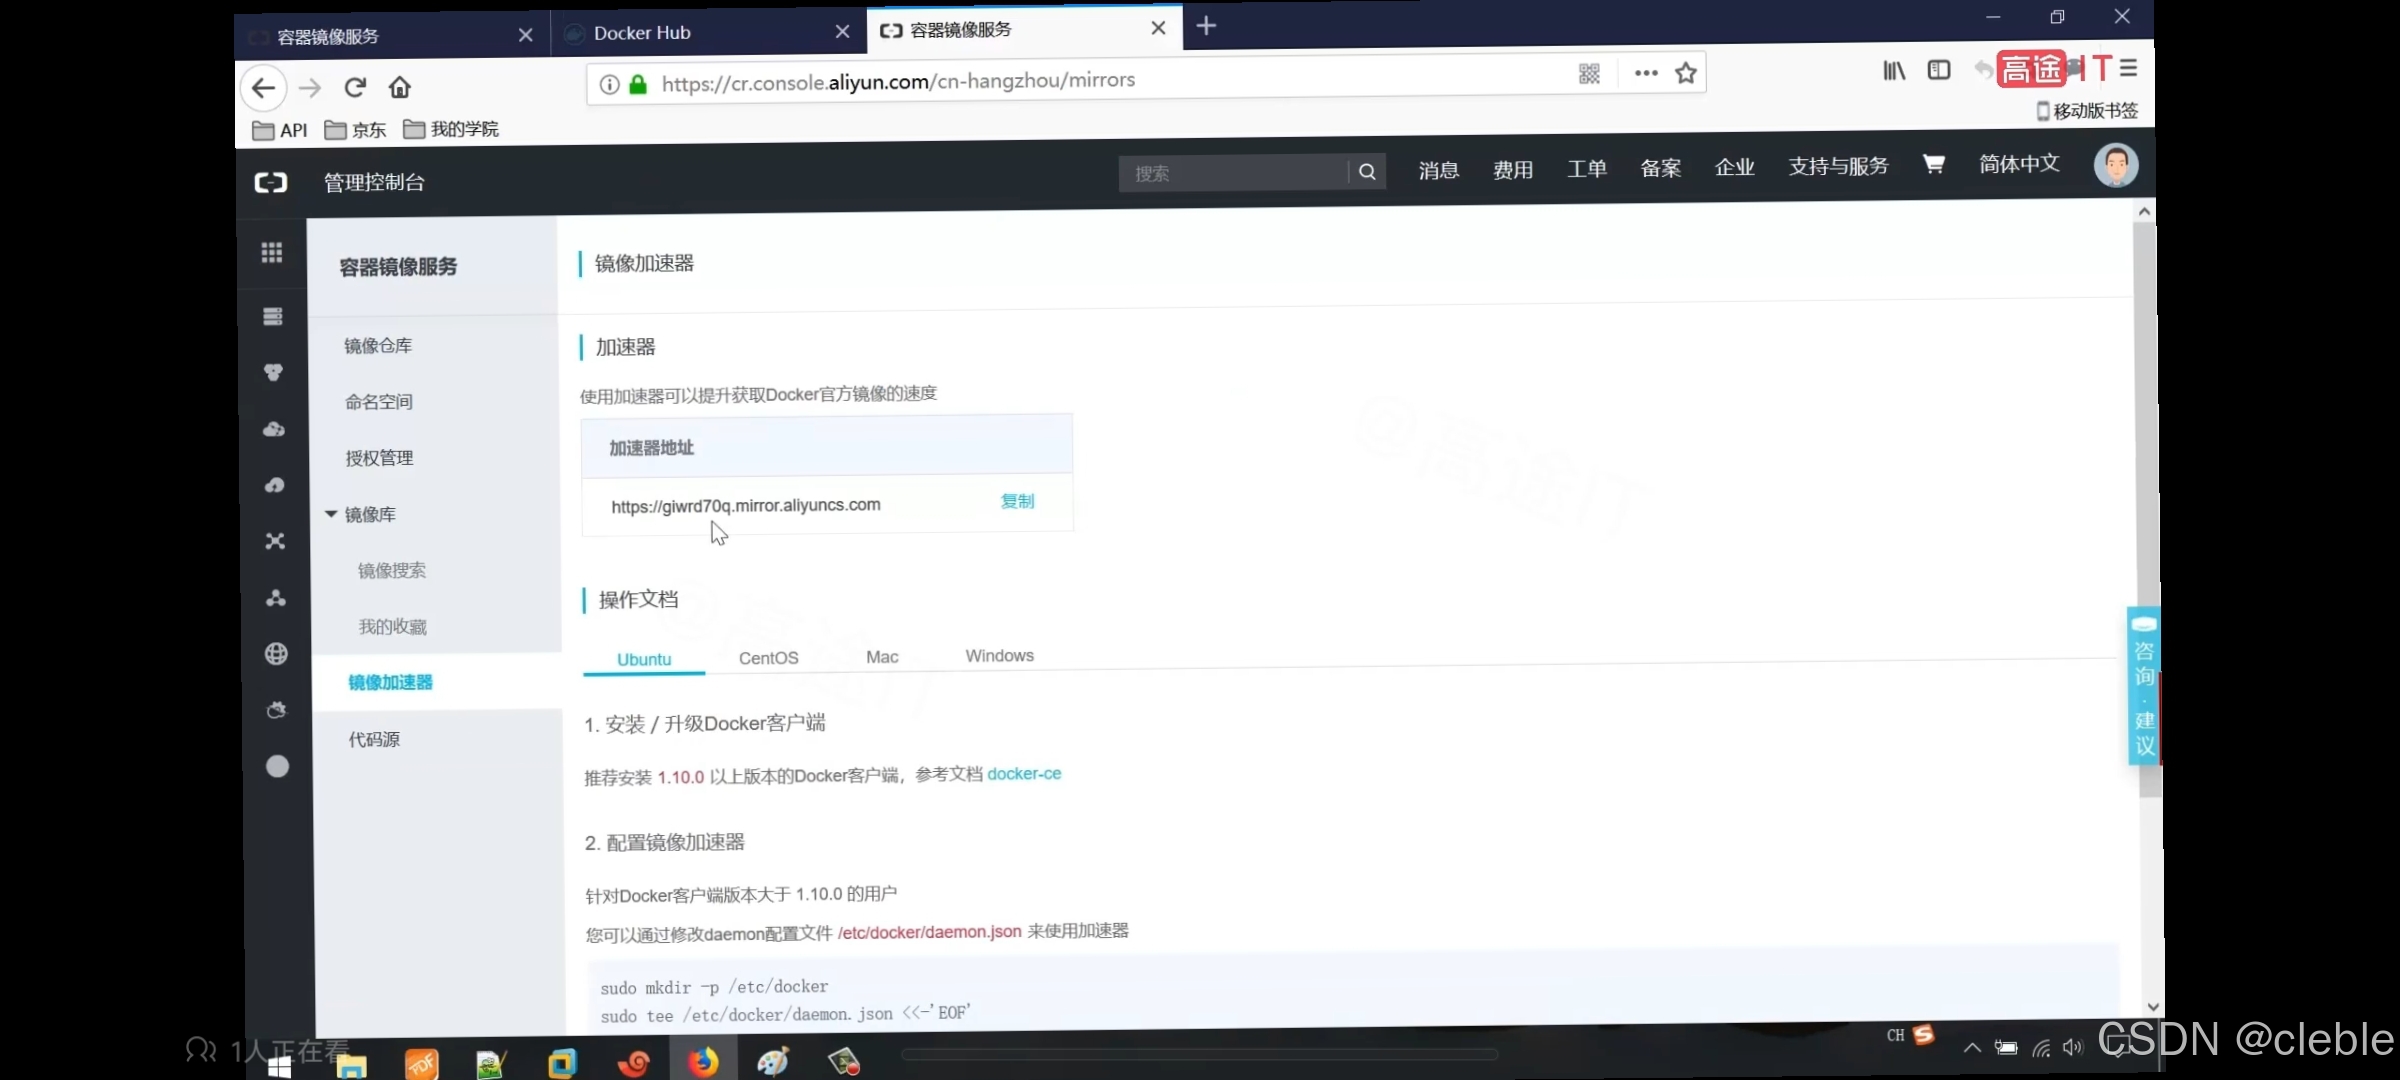Screen dimensions: 2400x1080
Task: Collapse the 镜像库 tree section
Action: (331, 514)
